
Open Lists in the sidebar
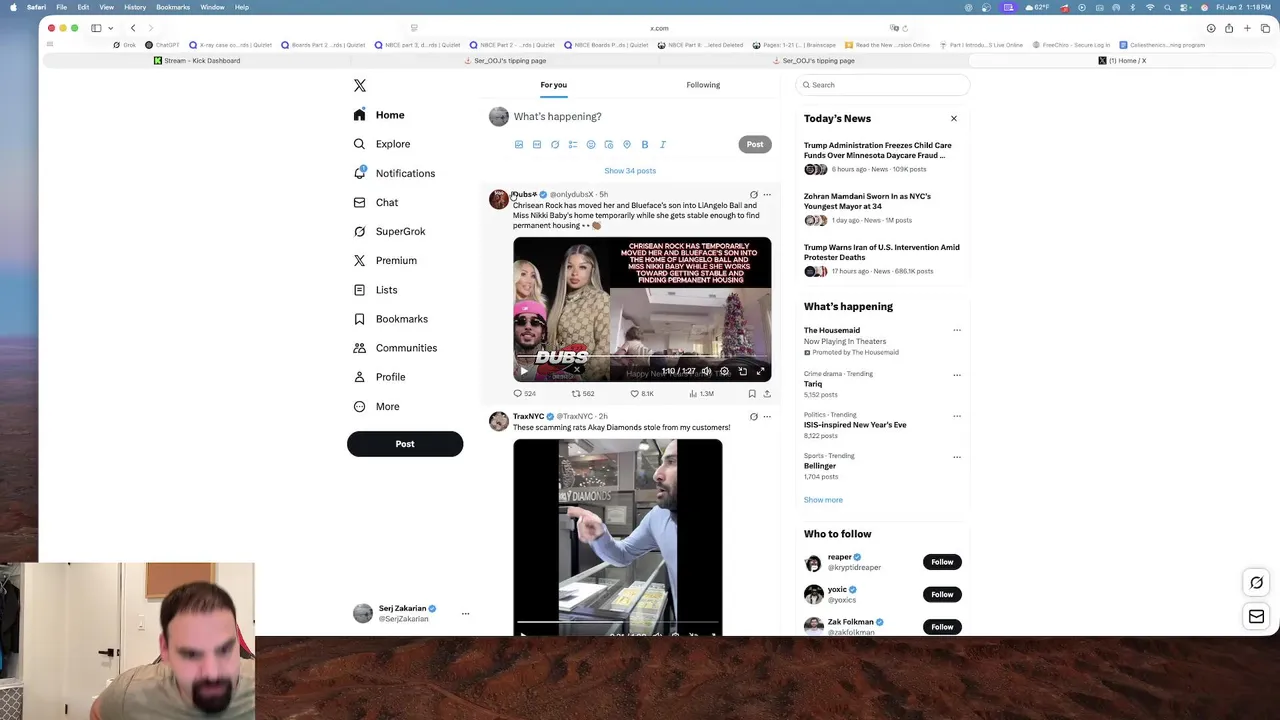coord(376,290)
